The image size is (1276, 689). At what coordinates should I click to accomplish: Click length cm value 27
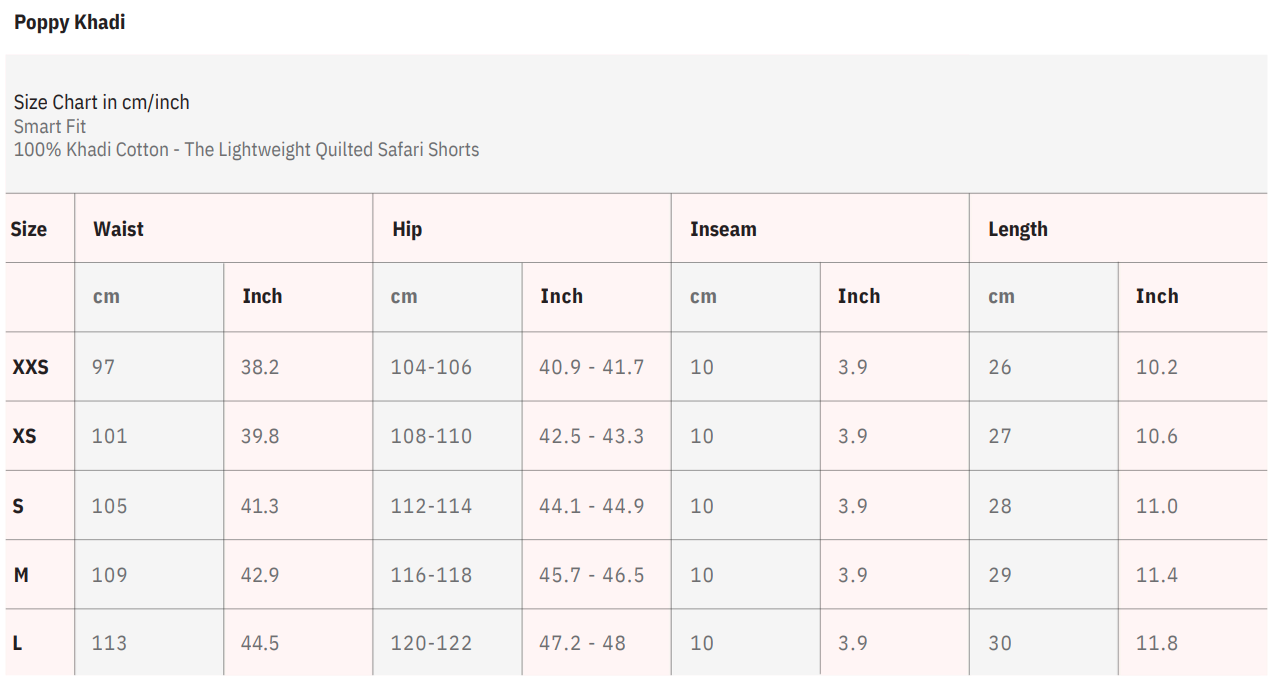1000,436
